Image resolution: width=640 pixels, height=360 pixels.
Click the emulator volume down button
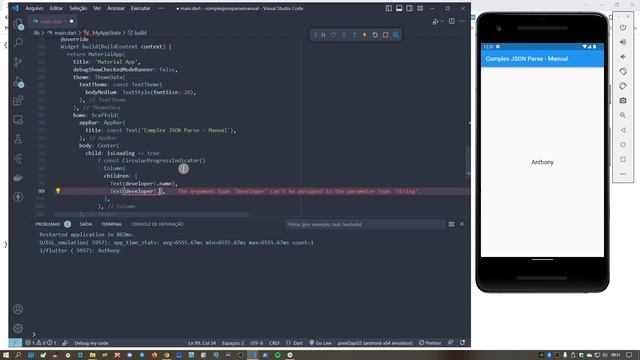tap(623, 57)
